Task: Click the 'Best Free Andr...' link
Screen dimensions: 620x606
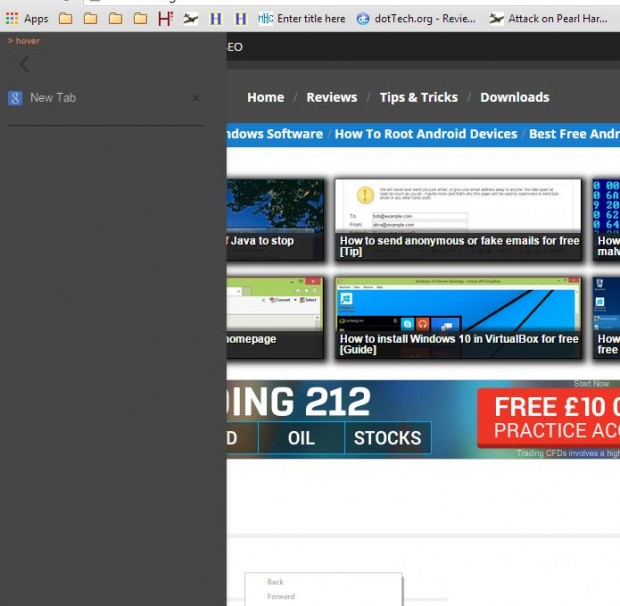Action: pyautogui.click(x=574, y=133)
